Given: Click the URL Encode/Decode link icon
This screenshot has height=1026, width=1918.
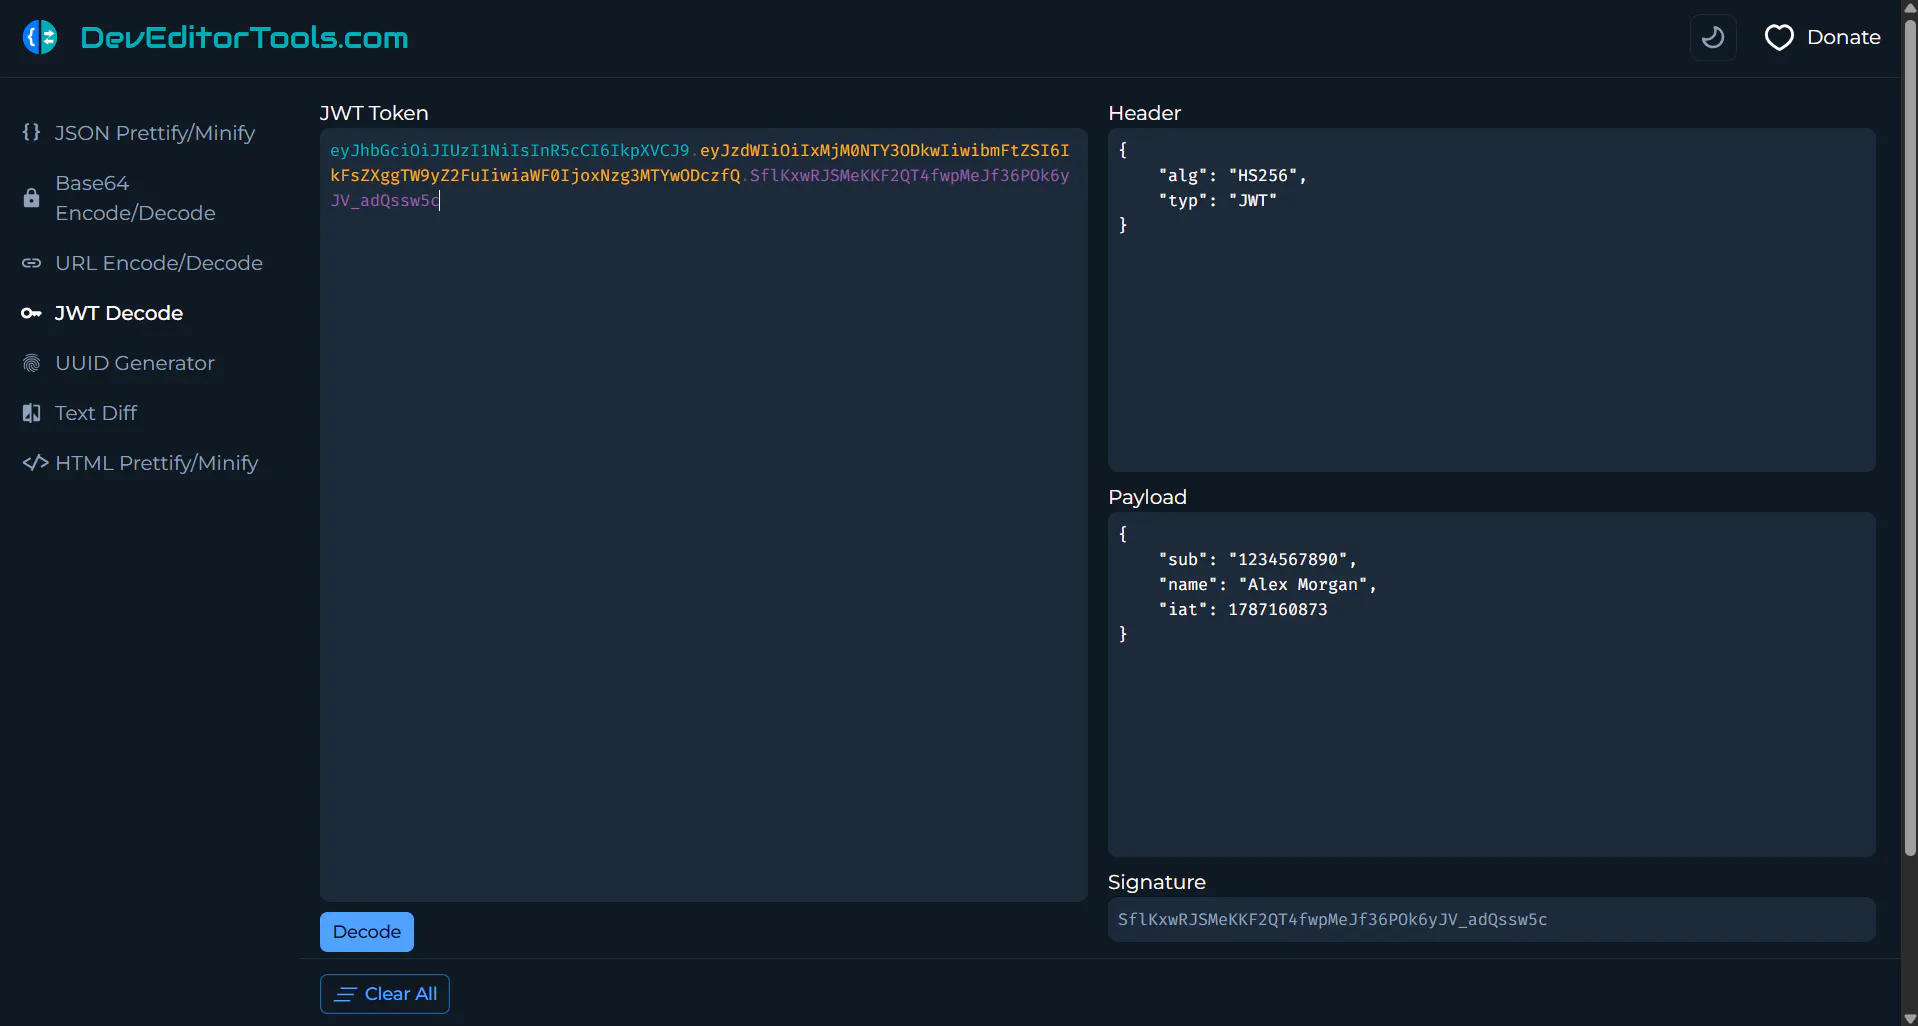Looking at the screenshot, I should click(31, 263).
